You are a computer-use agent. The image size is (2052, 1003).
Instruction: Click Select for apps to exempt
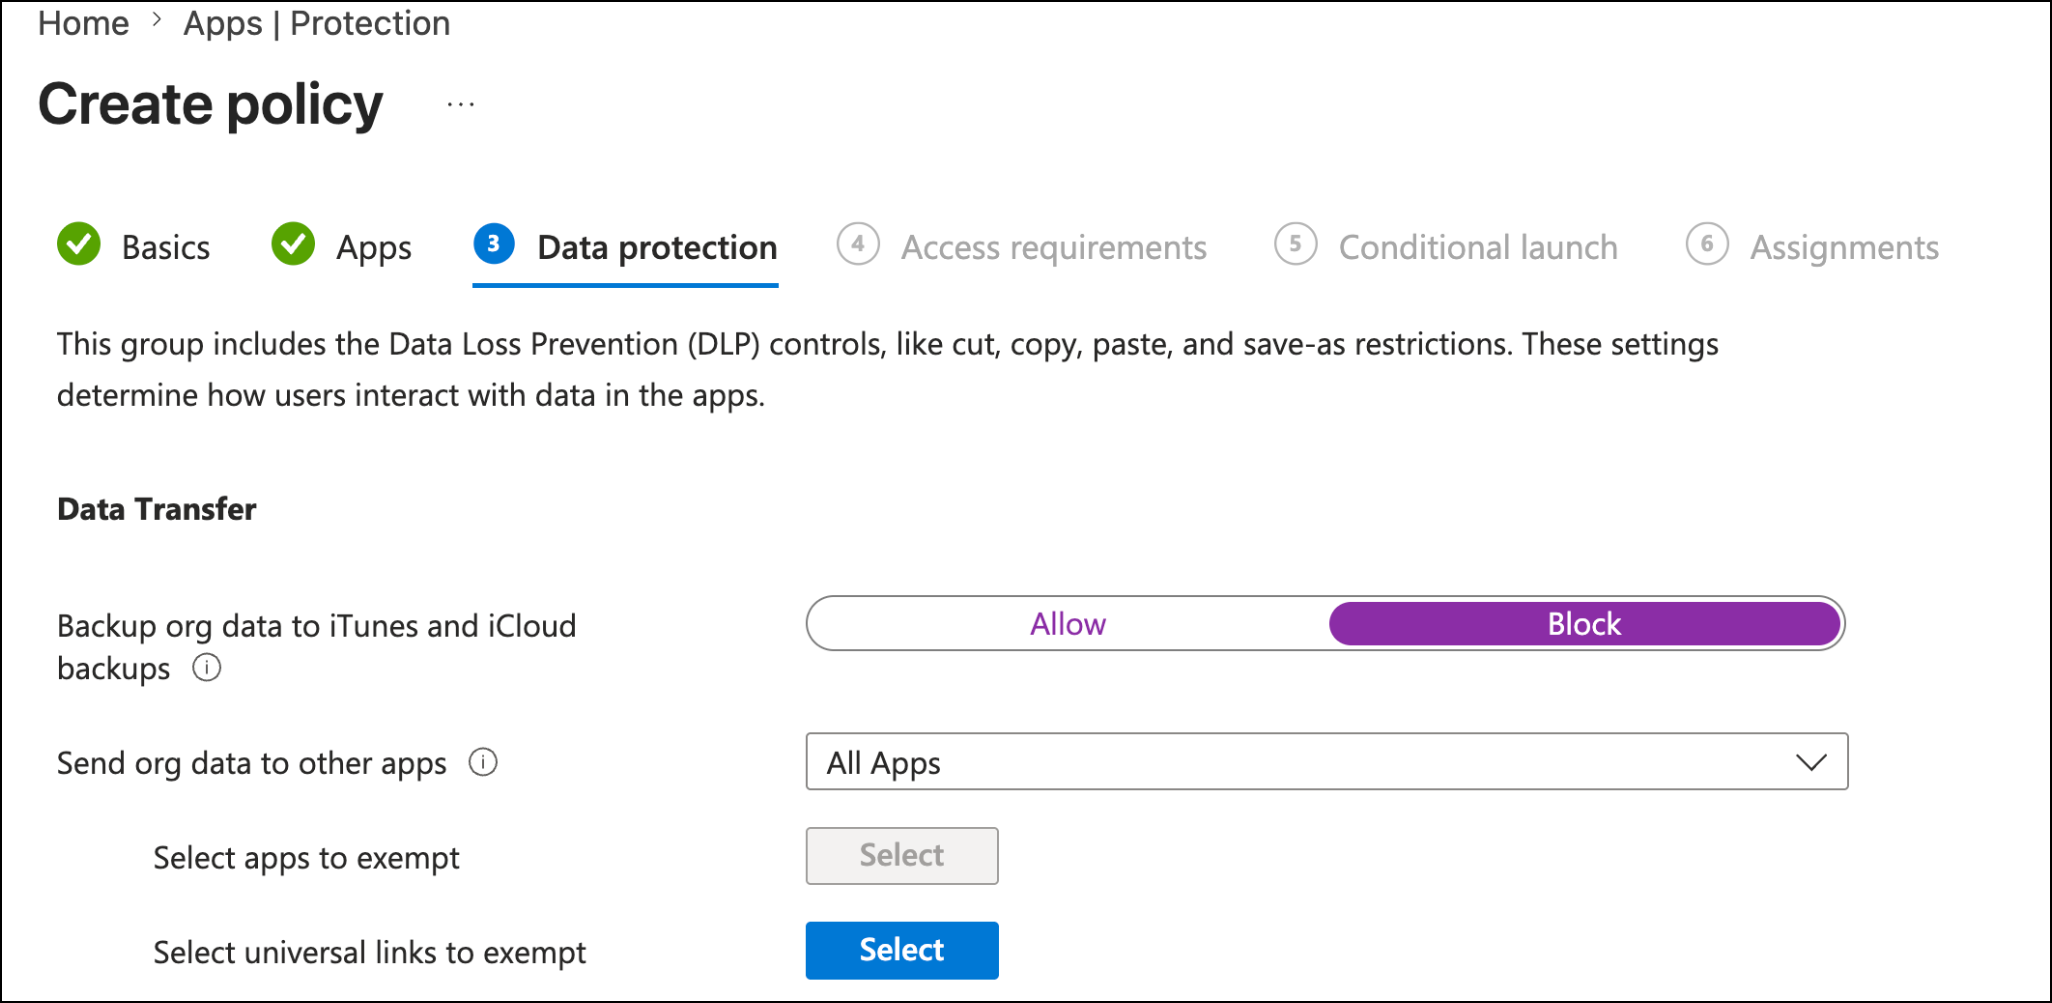click(x=902, y=856)
